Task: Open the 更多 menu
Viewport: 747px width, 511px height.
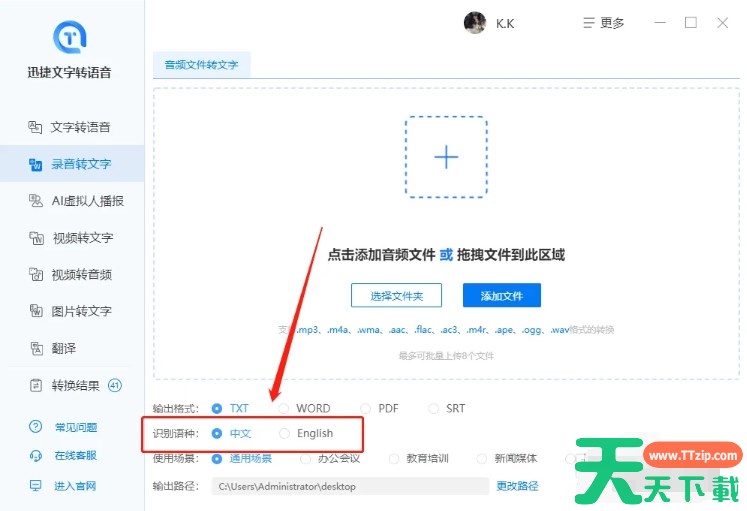Action: tap(604, 22)
